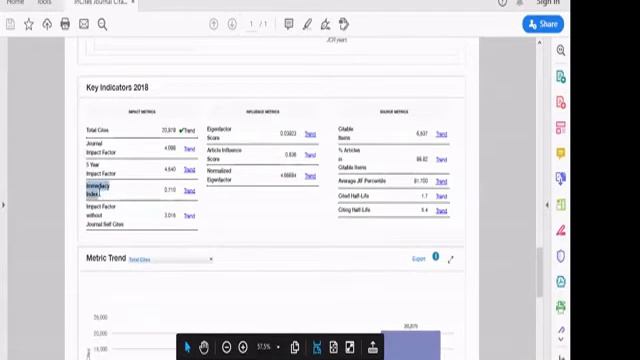Open Export PDF tool in sidebar
This screenshot has width=640, height=360.
coord(561,76)
